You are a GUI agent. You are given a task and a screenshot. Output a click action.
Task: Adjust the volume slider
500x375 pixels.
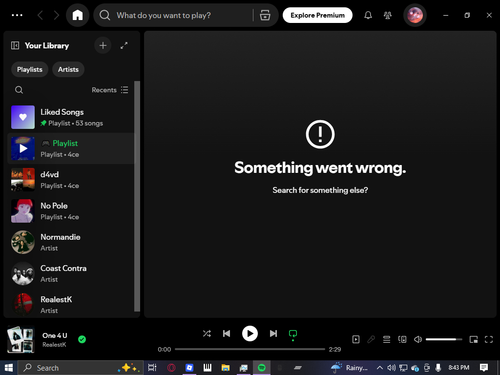(444, 339)
